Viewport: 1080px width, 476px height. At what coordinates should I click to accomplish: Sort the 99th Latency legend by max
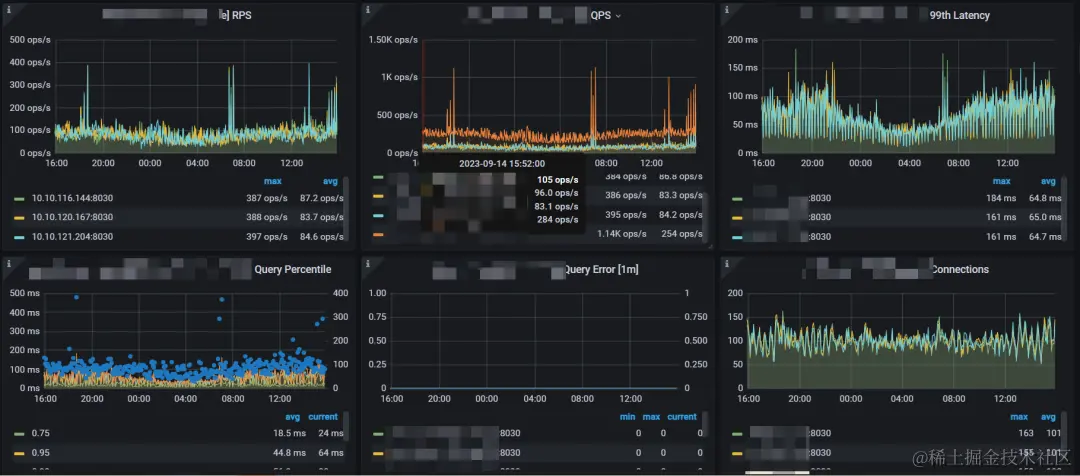click(1001, 181)
